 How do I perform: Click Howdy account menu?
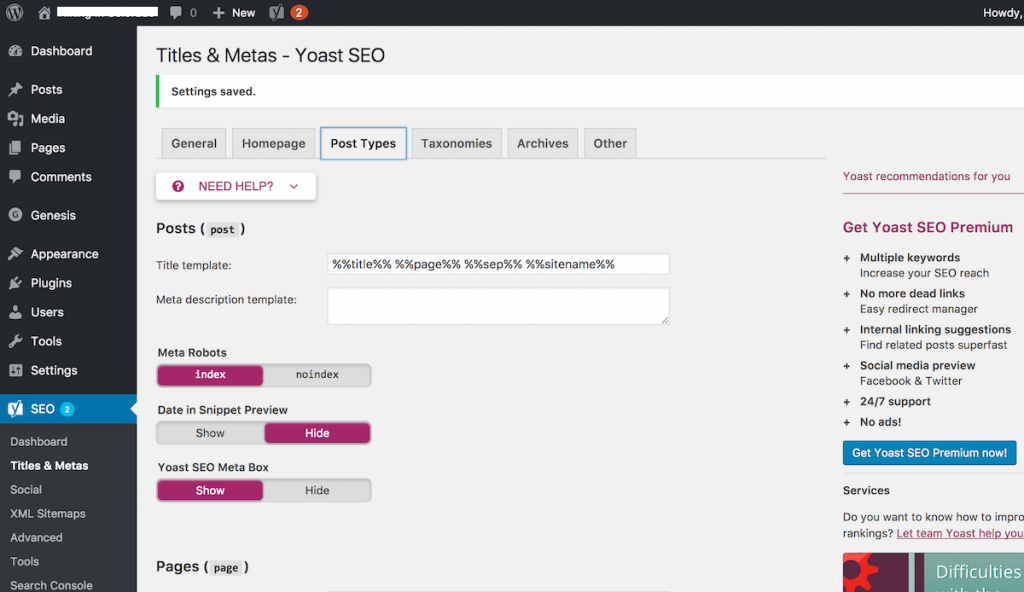tap(1002, 12)
